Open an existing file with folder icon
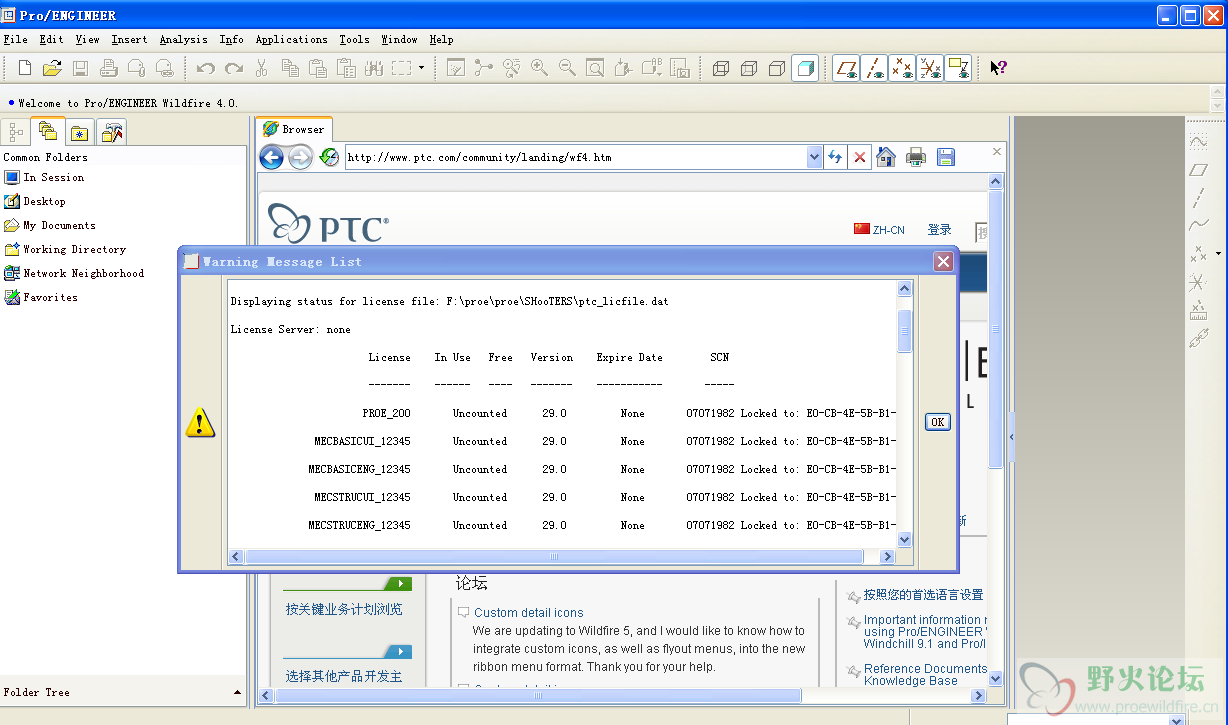Screen dimensions: 1228x725 point(52,68)
